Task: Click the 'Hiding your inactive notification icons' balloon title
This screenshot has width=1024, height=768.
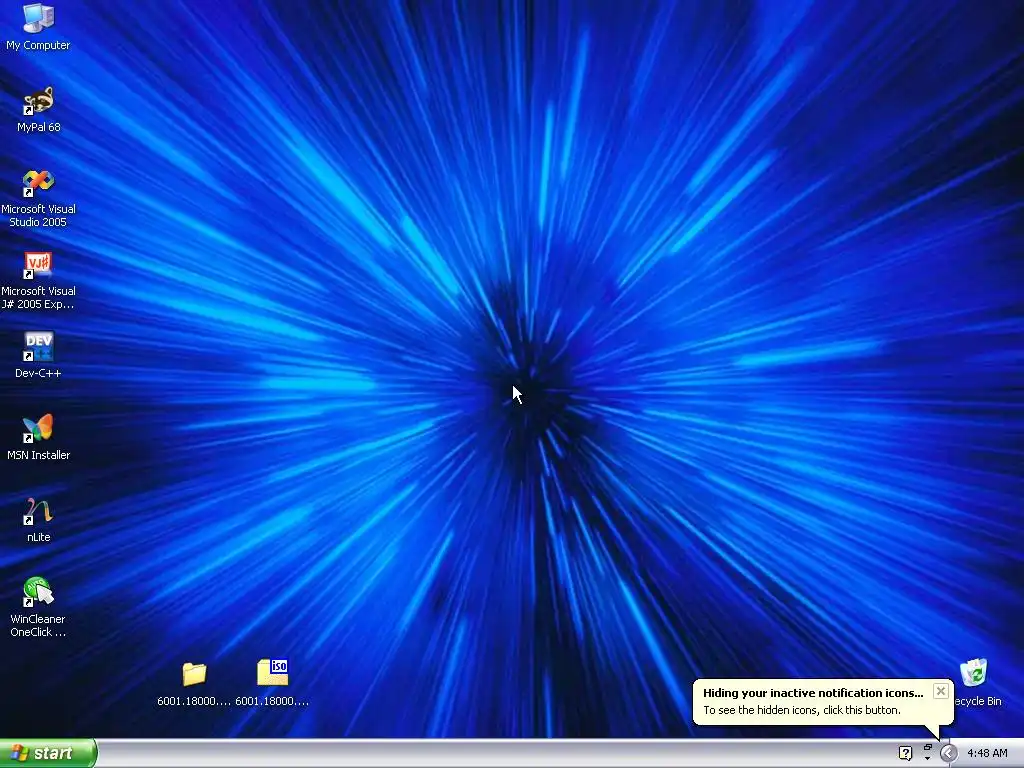Action: [x=813, y=693]
